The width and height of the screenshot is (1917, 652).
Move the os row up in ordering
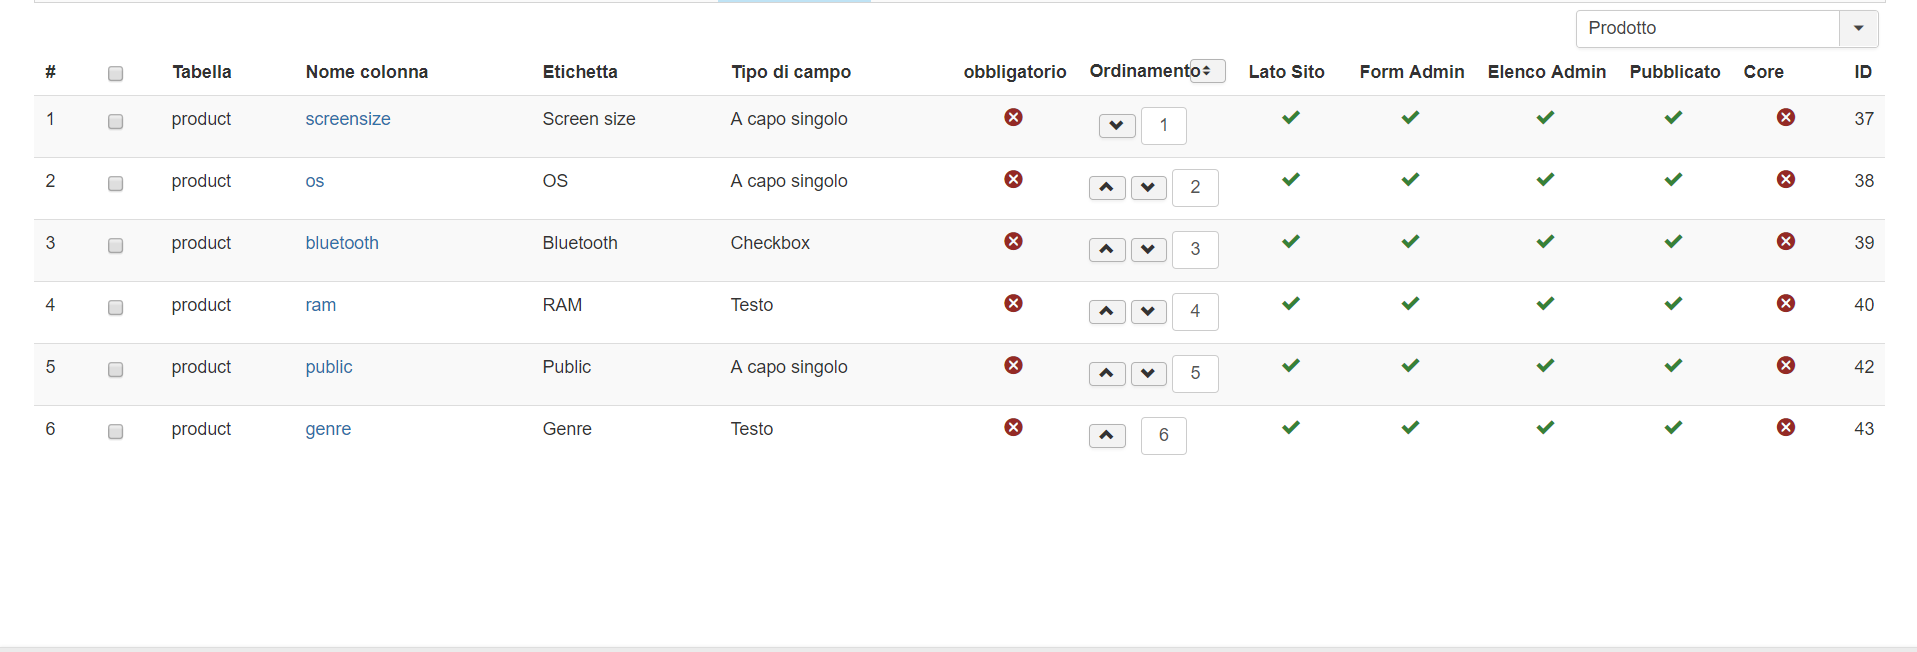click(1106, 188)
